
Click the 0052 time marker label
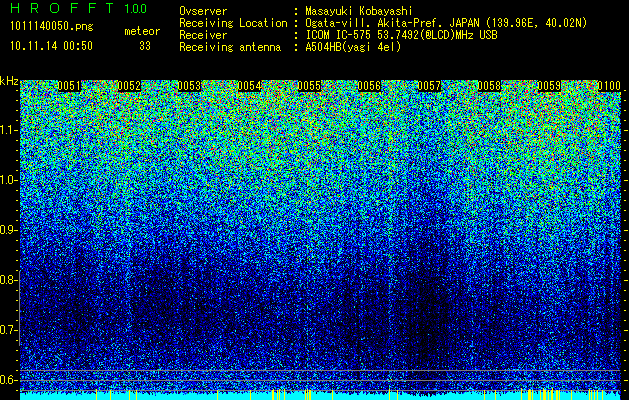click(129, 86)
